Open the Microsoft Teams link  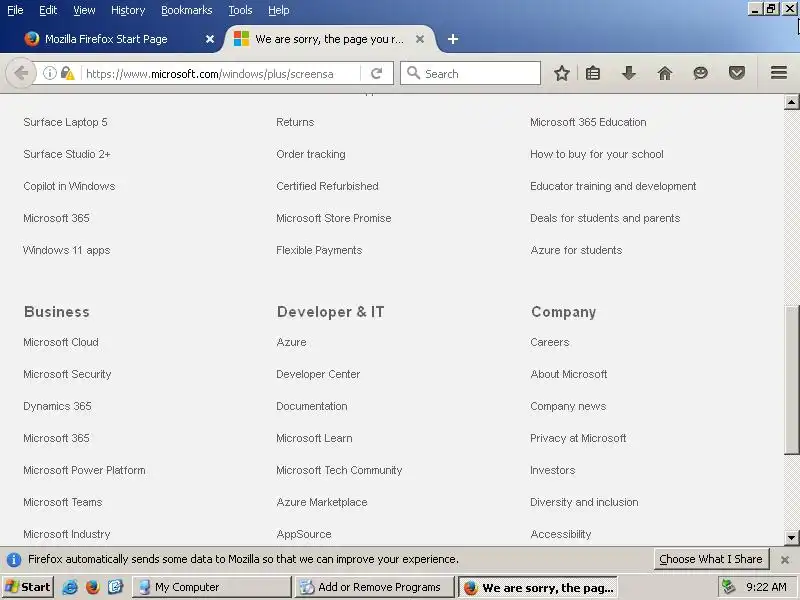[63, 503]
